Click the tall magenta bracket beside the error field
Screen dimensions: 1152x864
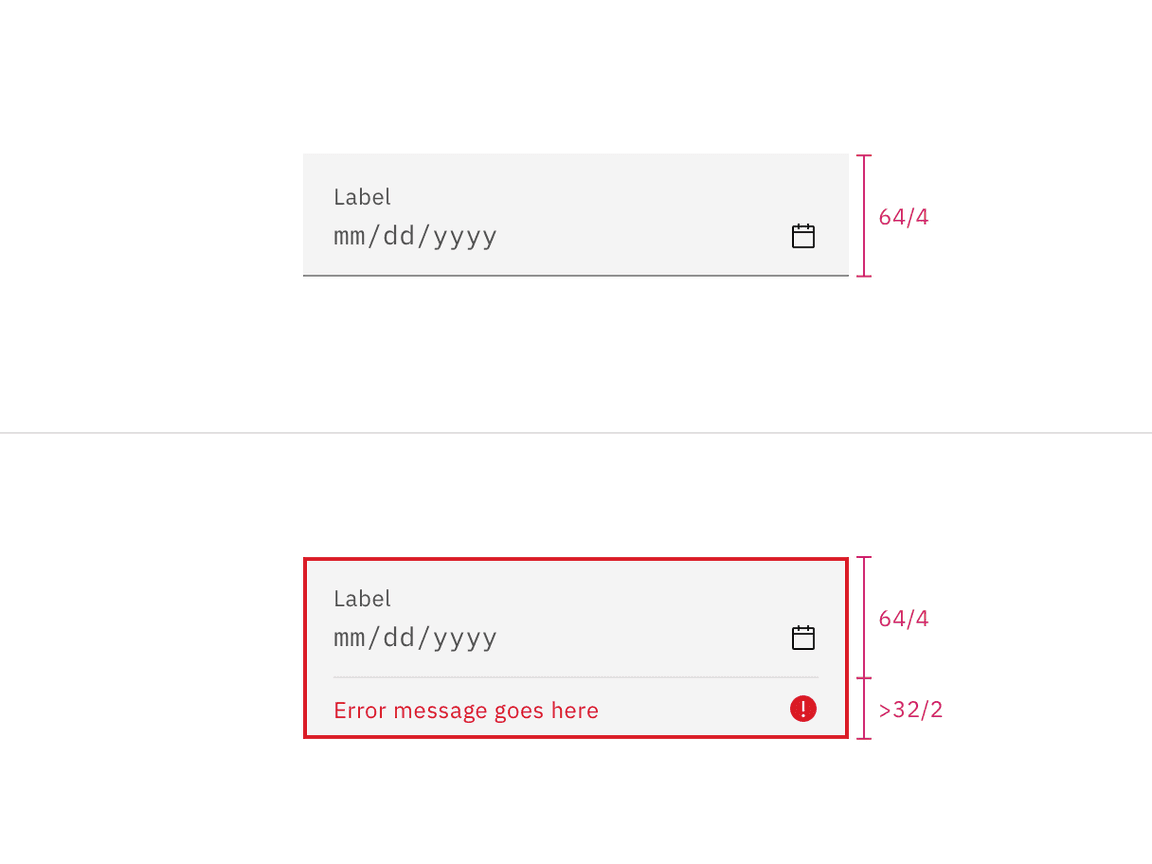(x=865, y=617)
